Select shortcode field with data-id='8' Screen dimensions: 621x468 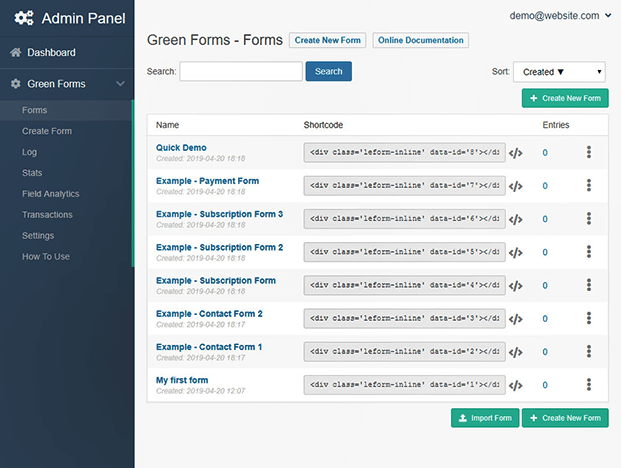(x=405, y=152)
